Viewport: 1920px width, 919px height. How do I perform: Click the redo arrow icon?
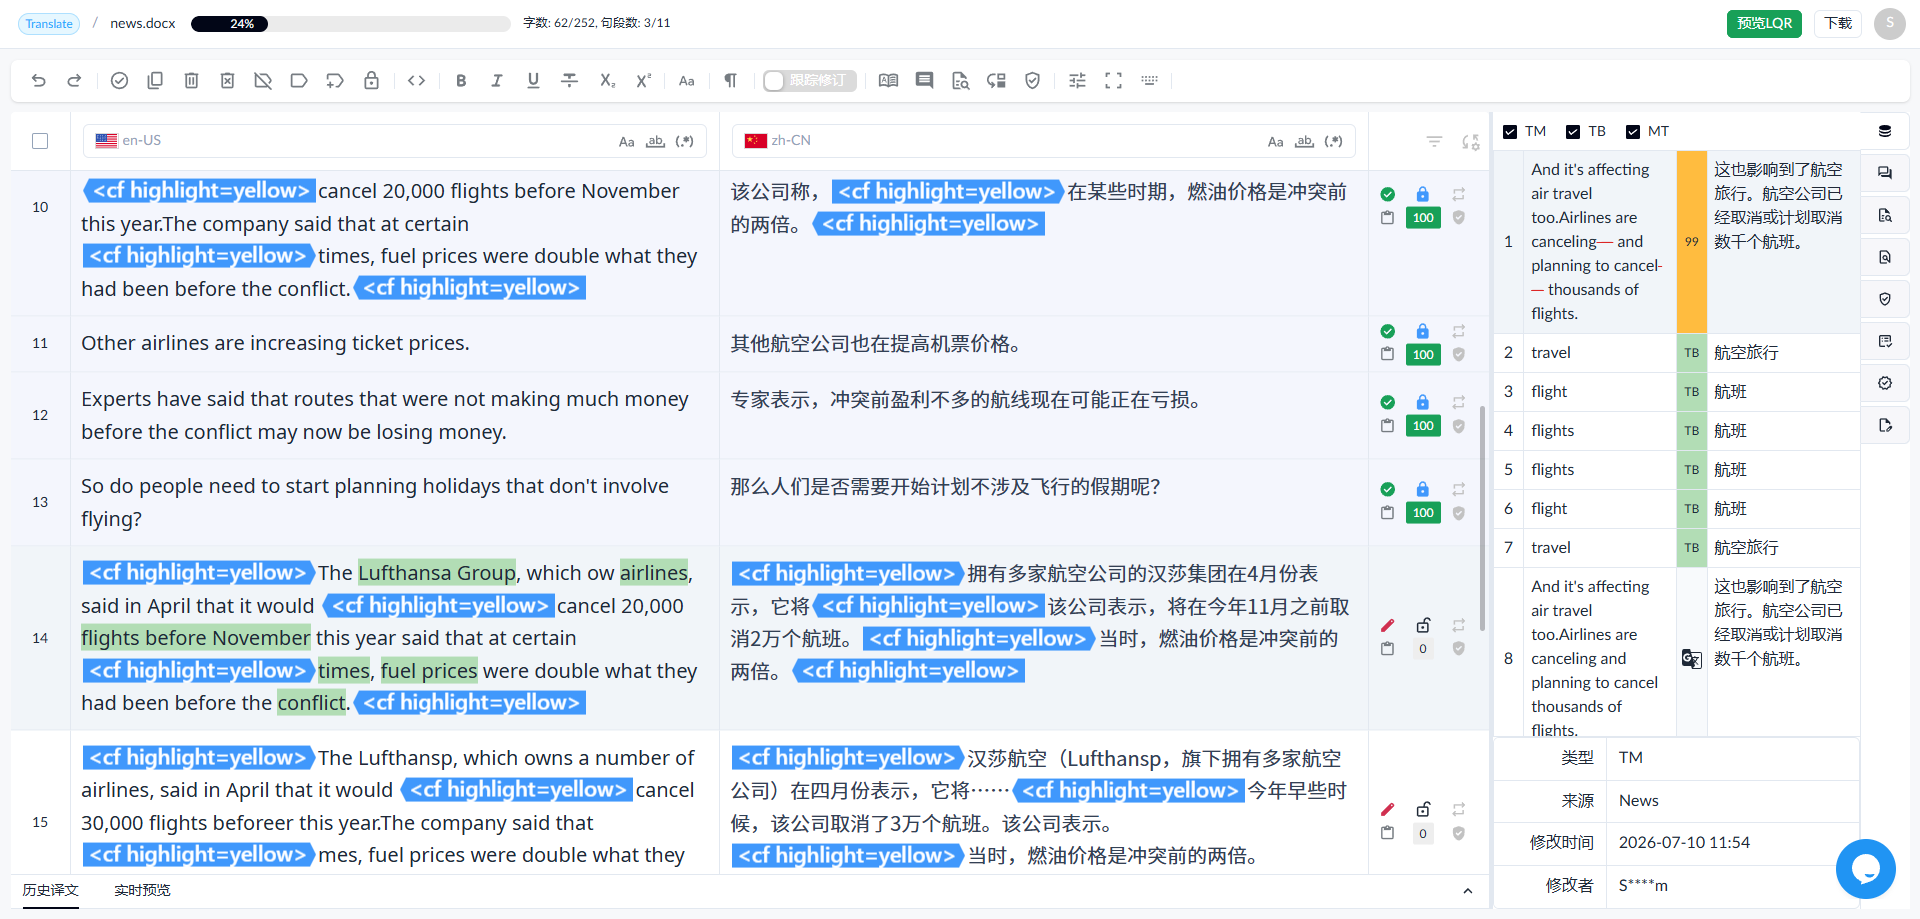[x=74, y=81]
